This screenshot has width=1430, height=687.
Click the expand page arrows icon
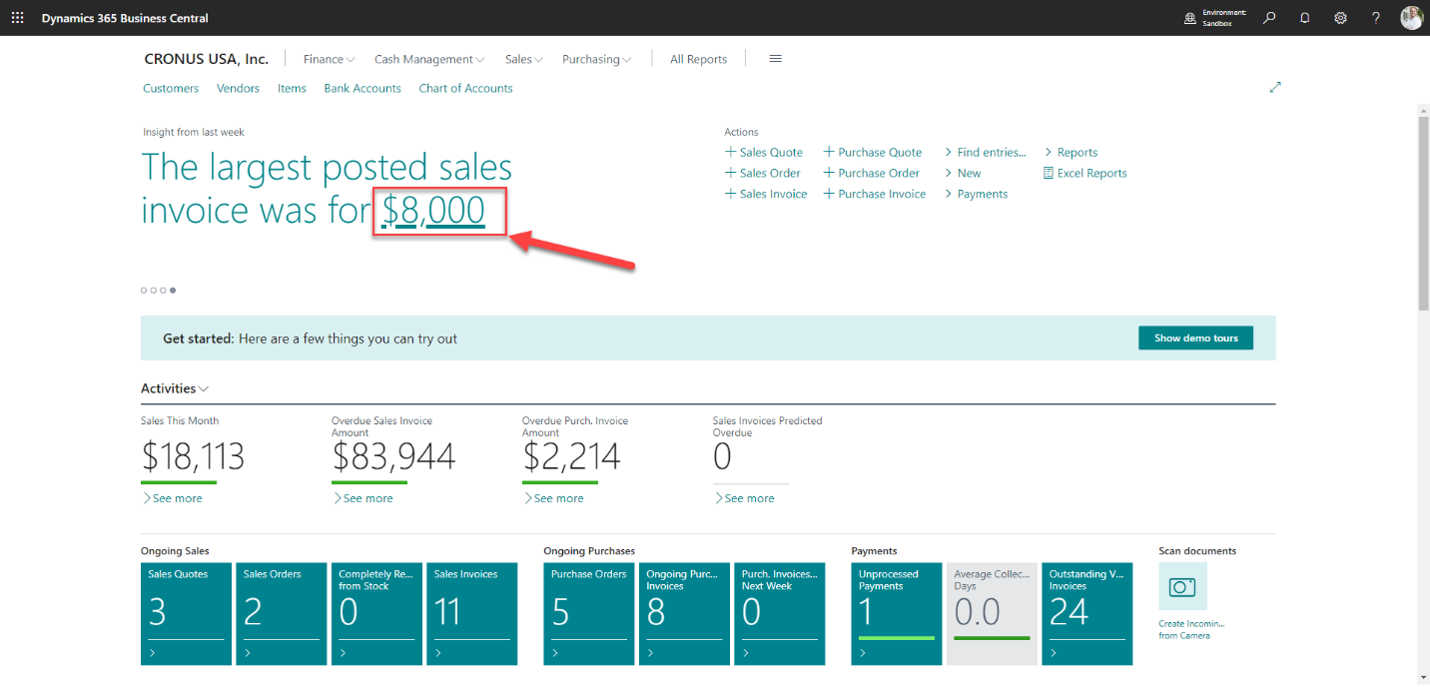click(1275, 88)
